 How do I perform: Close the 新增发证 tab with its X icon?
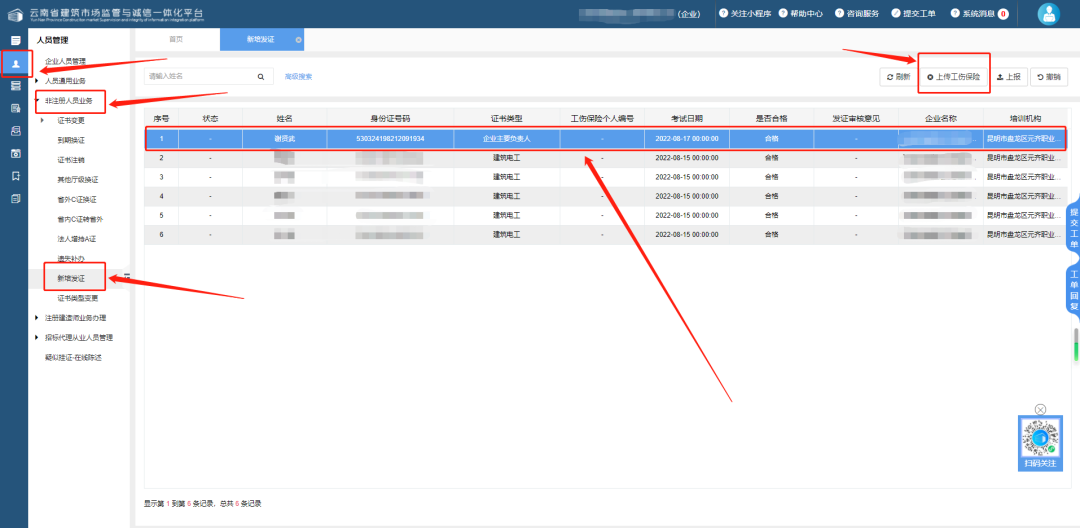pyautogui.click(x=298, y=39)
